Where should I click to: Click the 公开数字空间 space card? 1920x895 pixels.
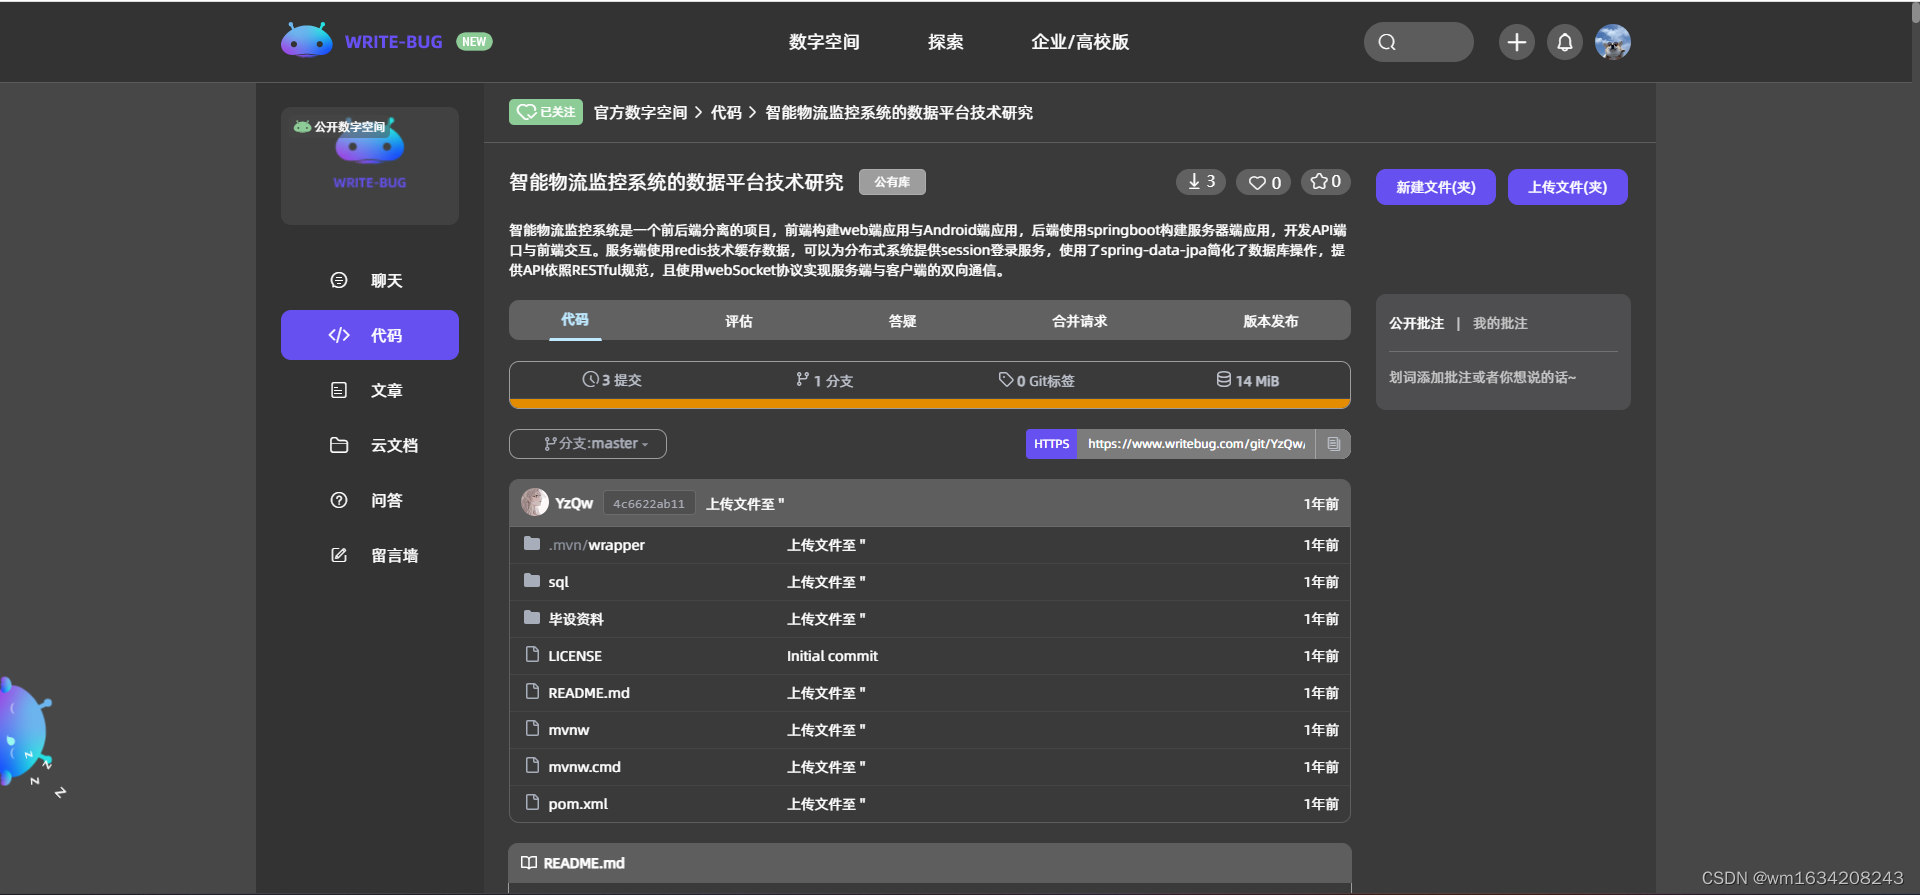click(370, 166)
